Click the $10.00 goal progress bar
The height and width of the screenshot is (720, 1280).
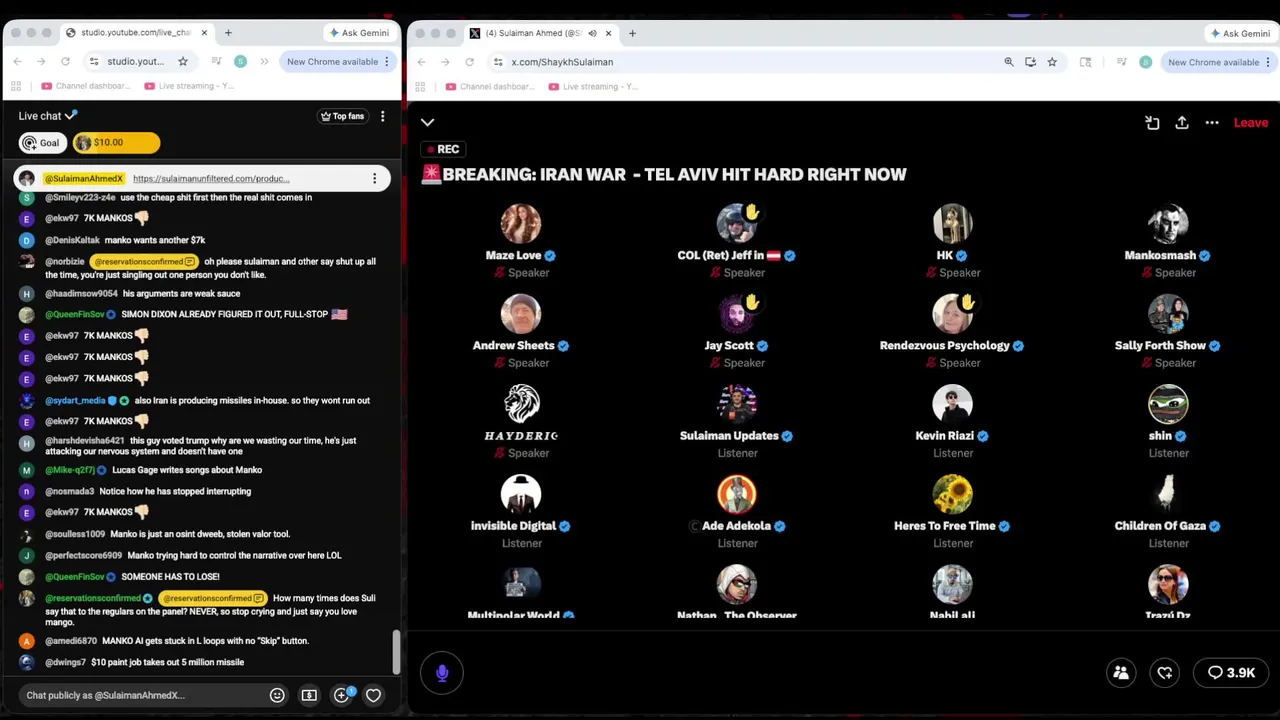click(116, 143)
